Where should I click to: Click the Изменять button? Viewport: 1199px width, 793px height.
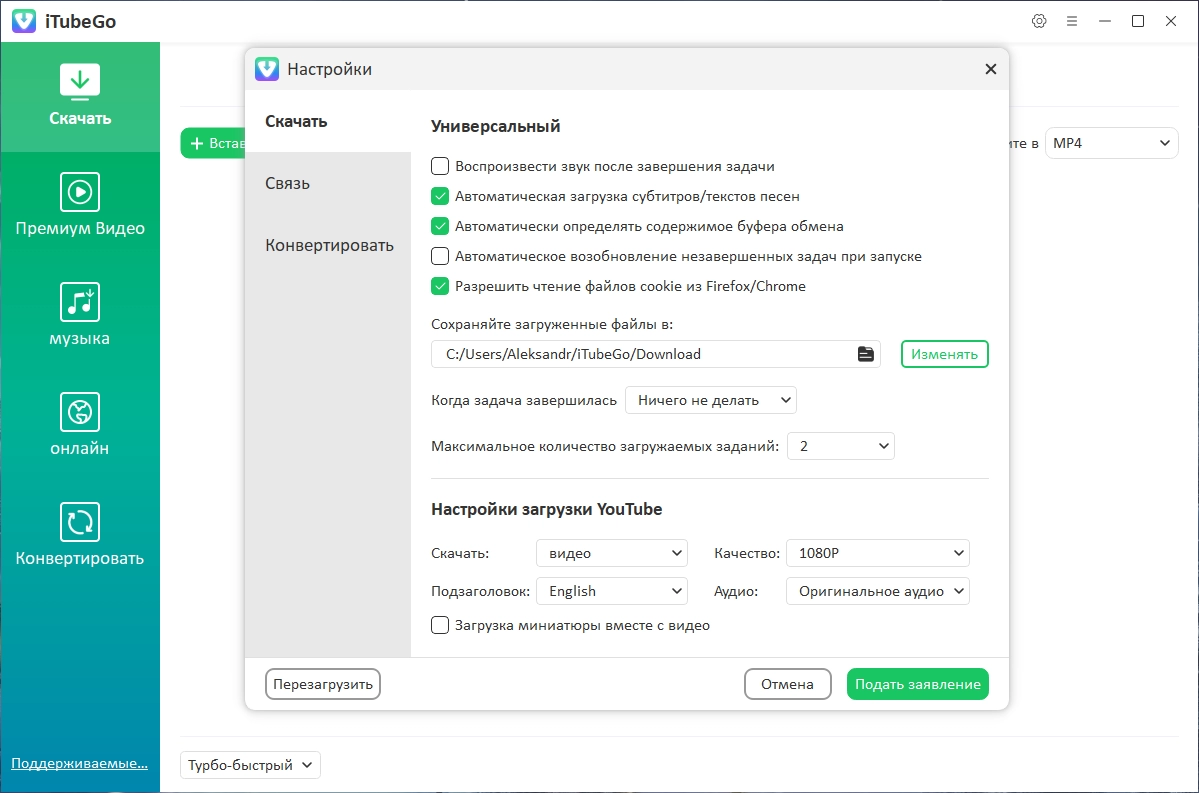tap(944, 354)
